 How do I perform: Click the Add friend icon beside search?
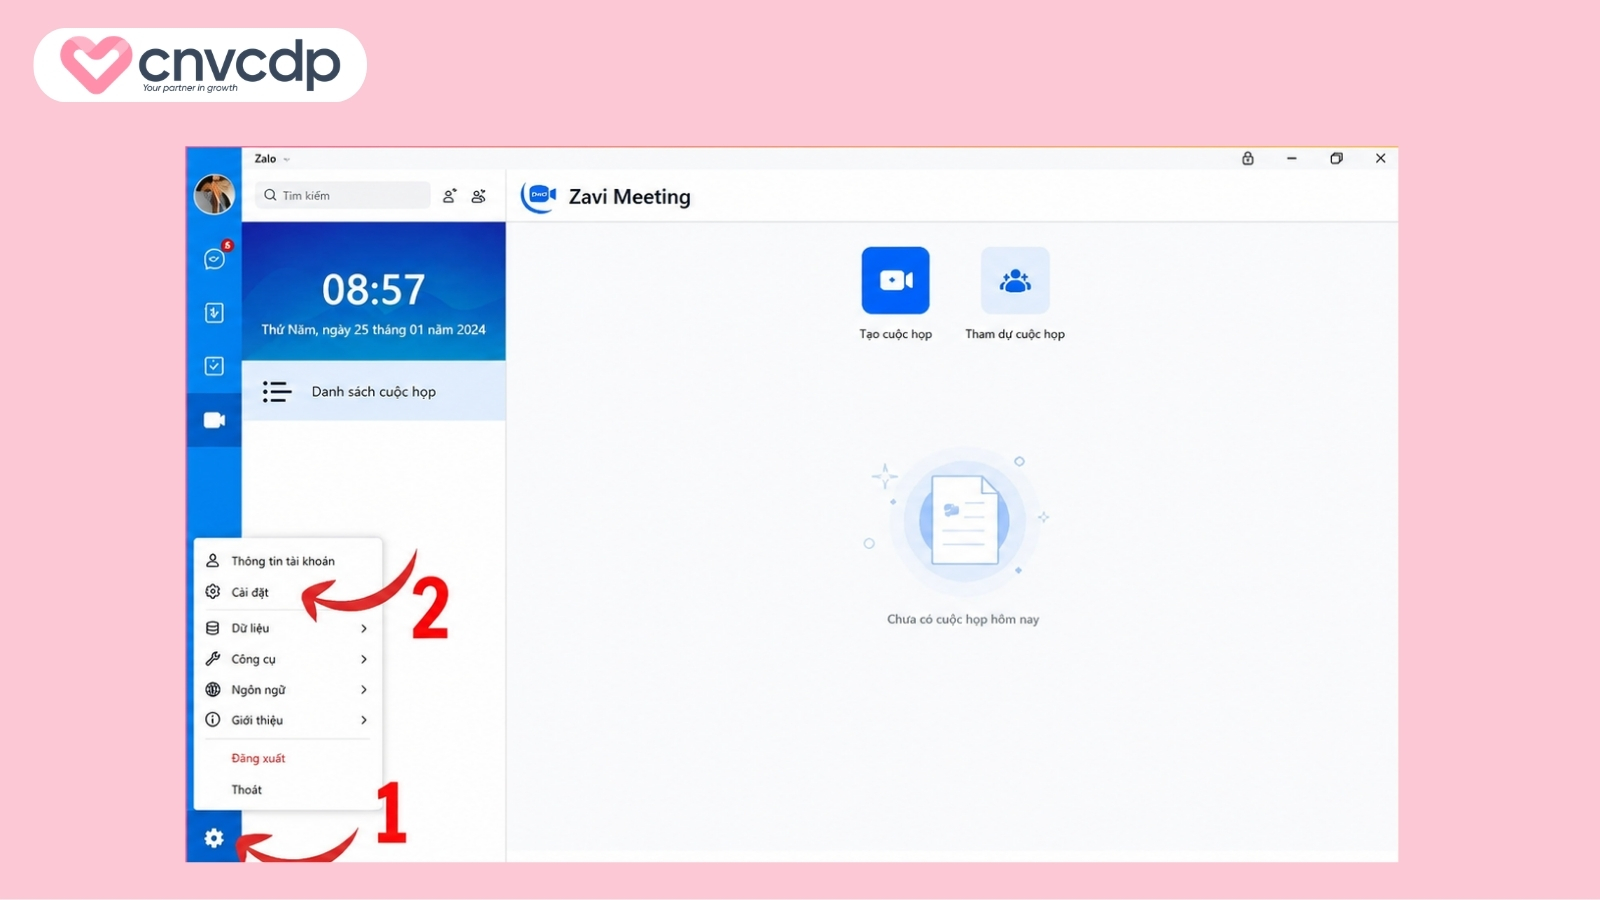click(450, 196)
